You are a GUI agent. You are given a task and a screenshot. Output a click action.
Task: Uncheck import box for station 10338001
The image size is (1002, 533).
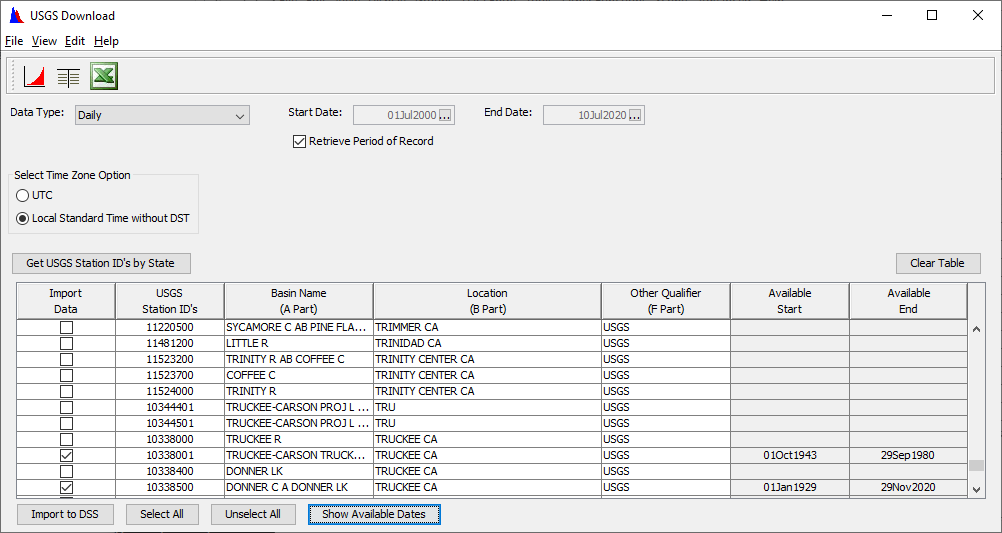(x=66, y=455)
